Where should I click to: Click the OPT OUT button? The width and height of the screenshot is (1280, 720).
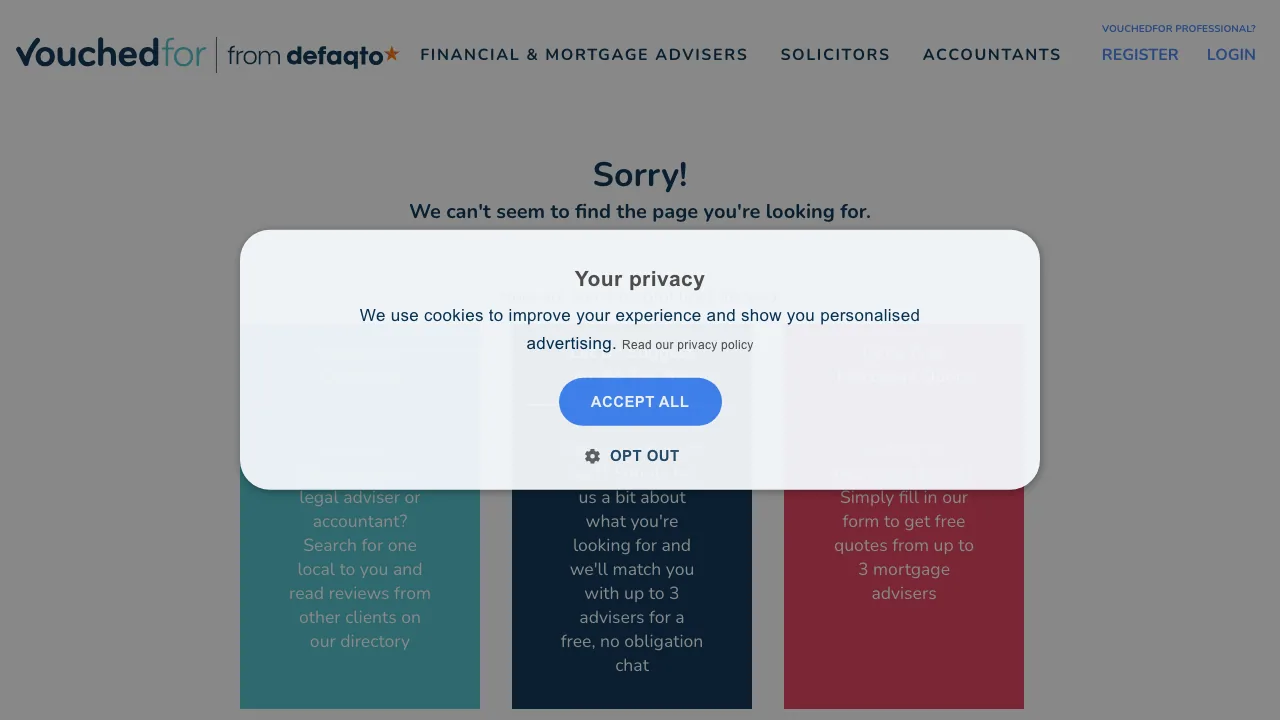[x=644, y=456]
